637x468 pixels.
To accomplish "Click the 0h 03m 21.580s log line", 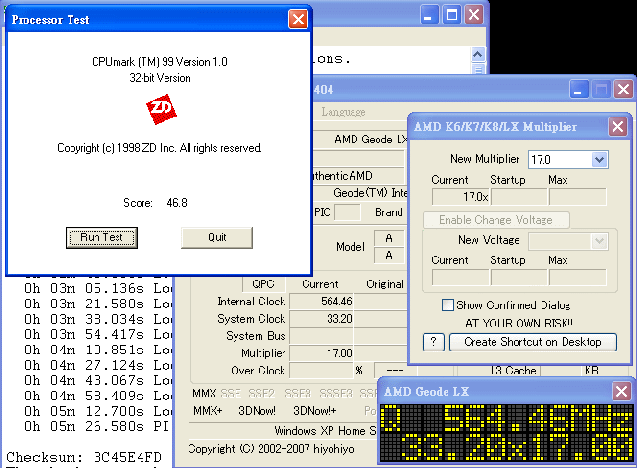I will point(98,303).
